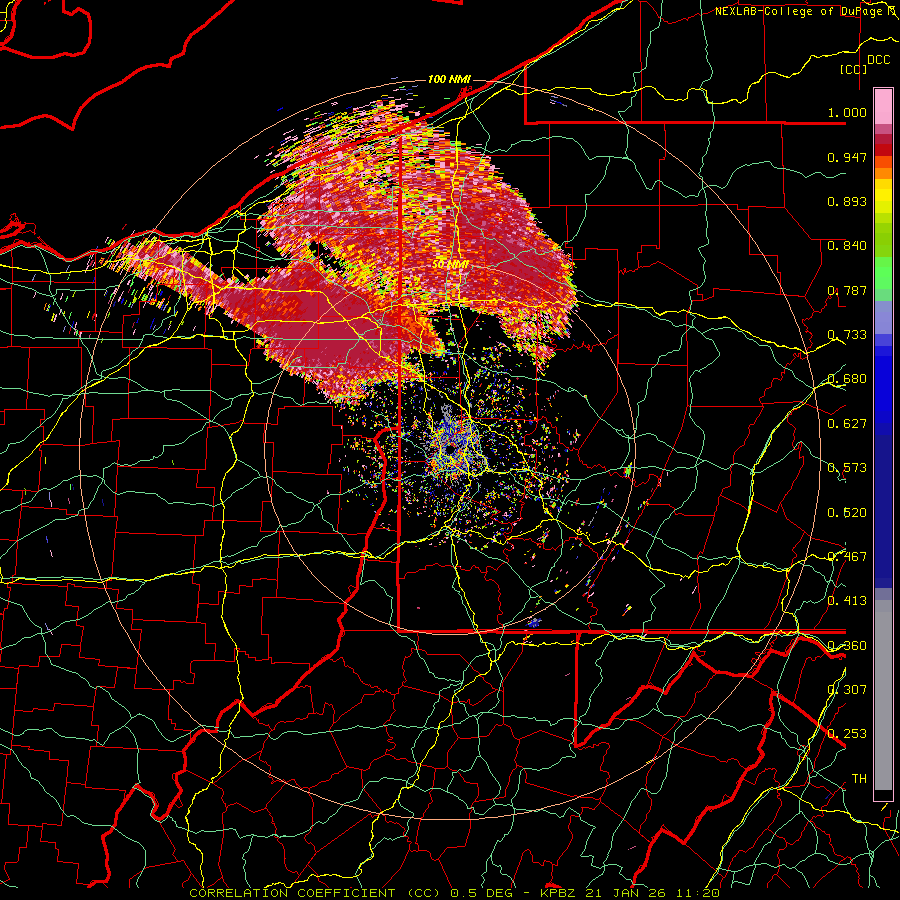The image size is (900, 900).
Task: Click the "100 NMI" range ring label
Action: (449, 79)
